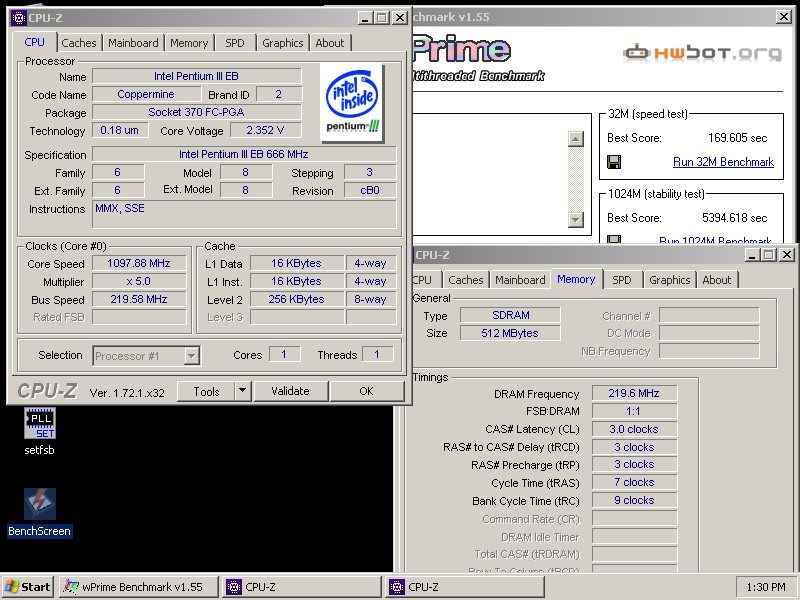The image size is (800, 600).
Task: Click the Intel Inside Pentium III logo
Action: 352,103
